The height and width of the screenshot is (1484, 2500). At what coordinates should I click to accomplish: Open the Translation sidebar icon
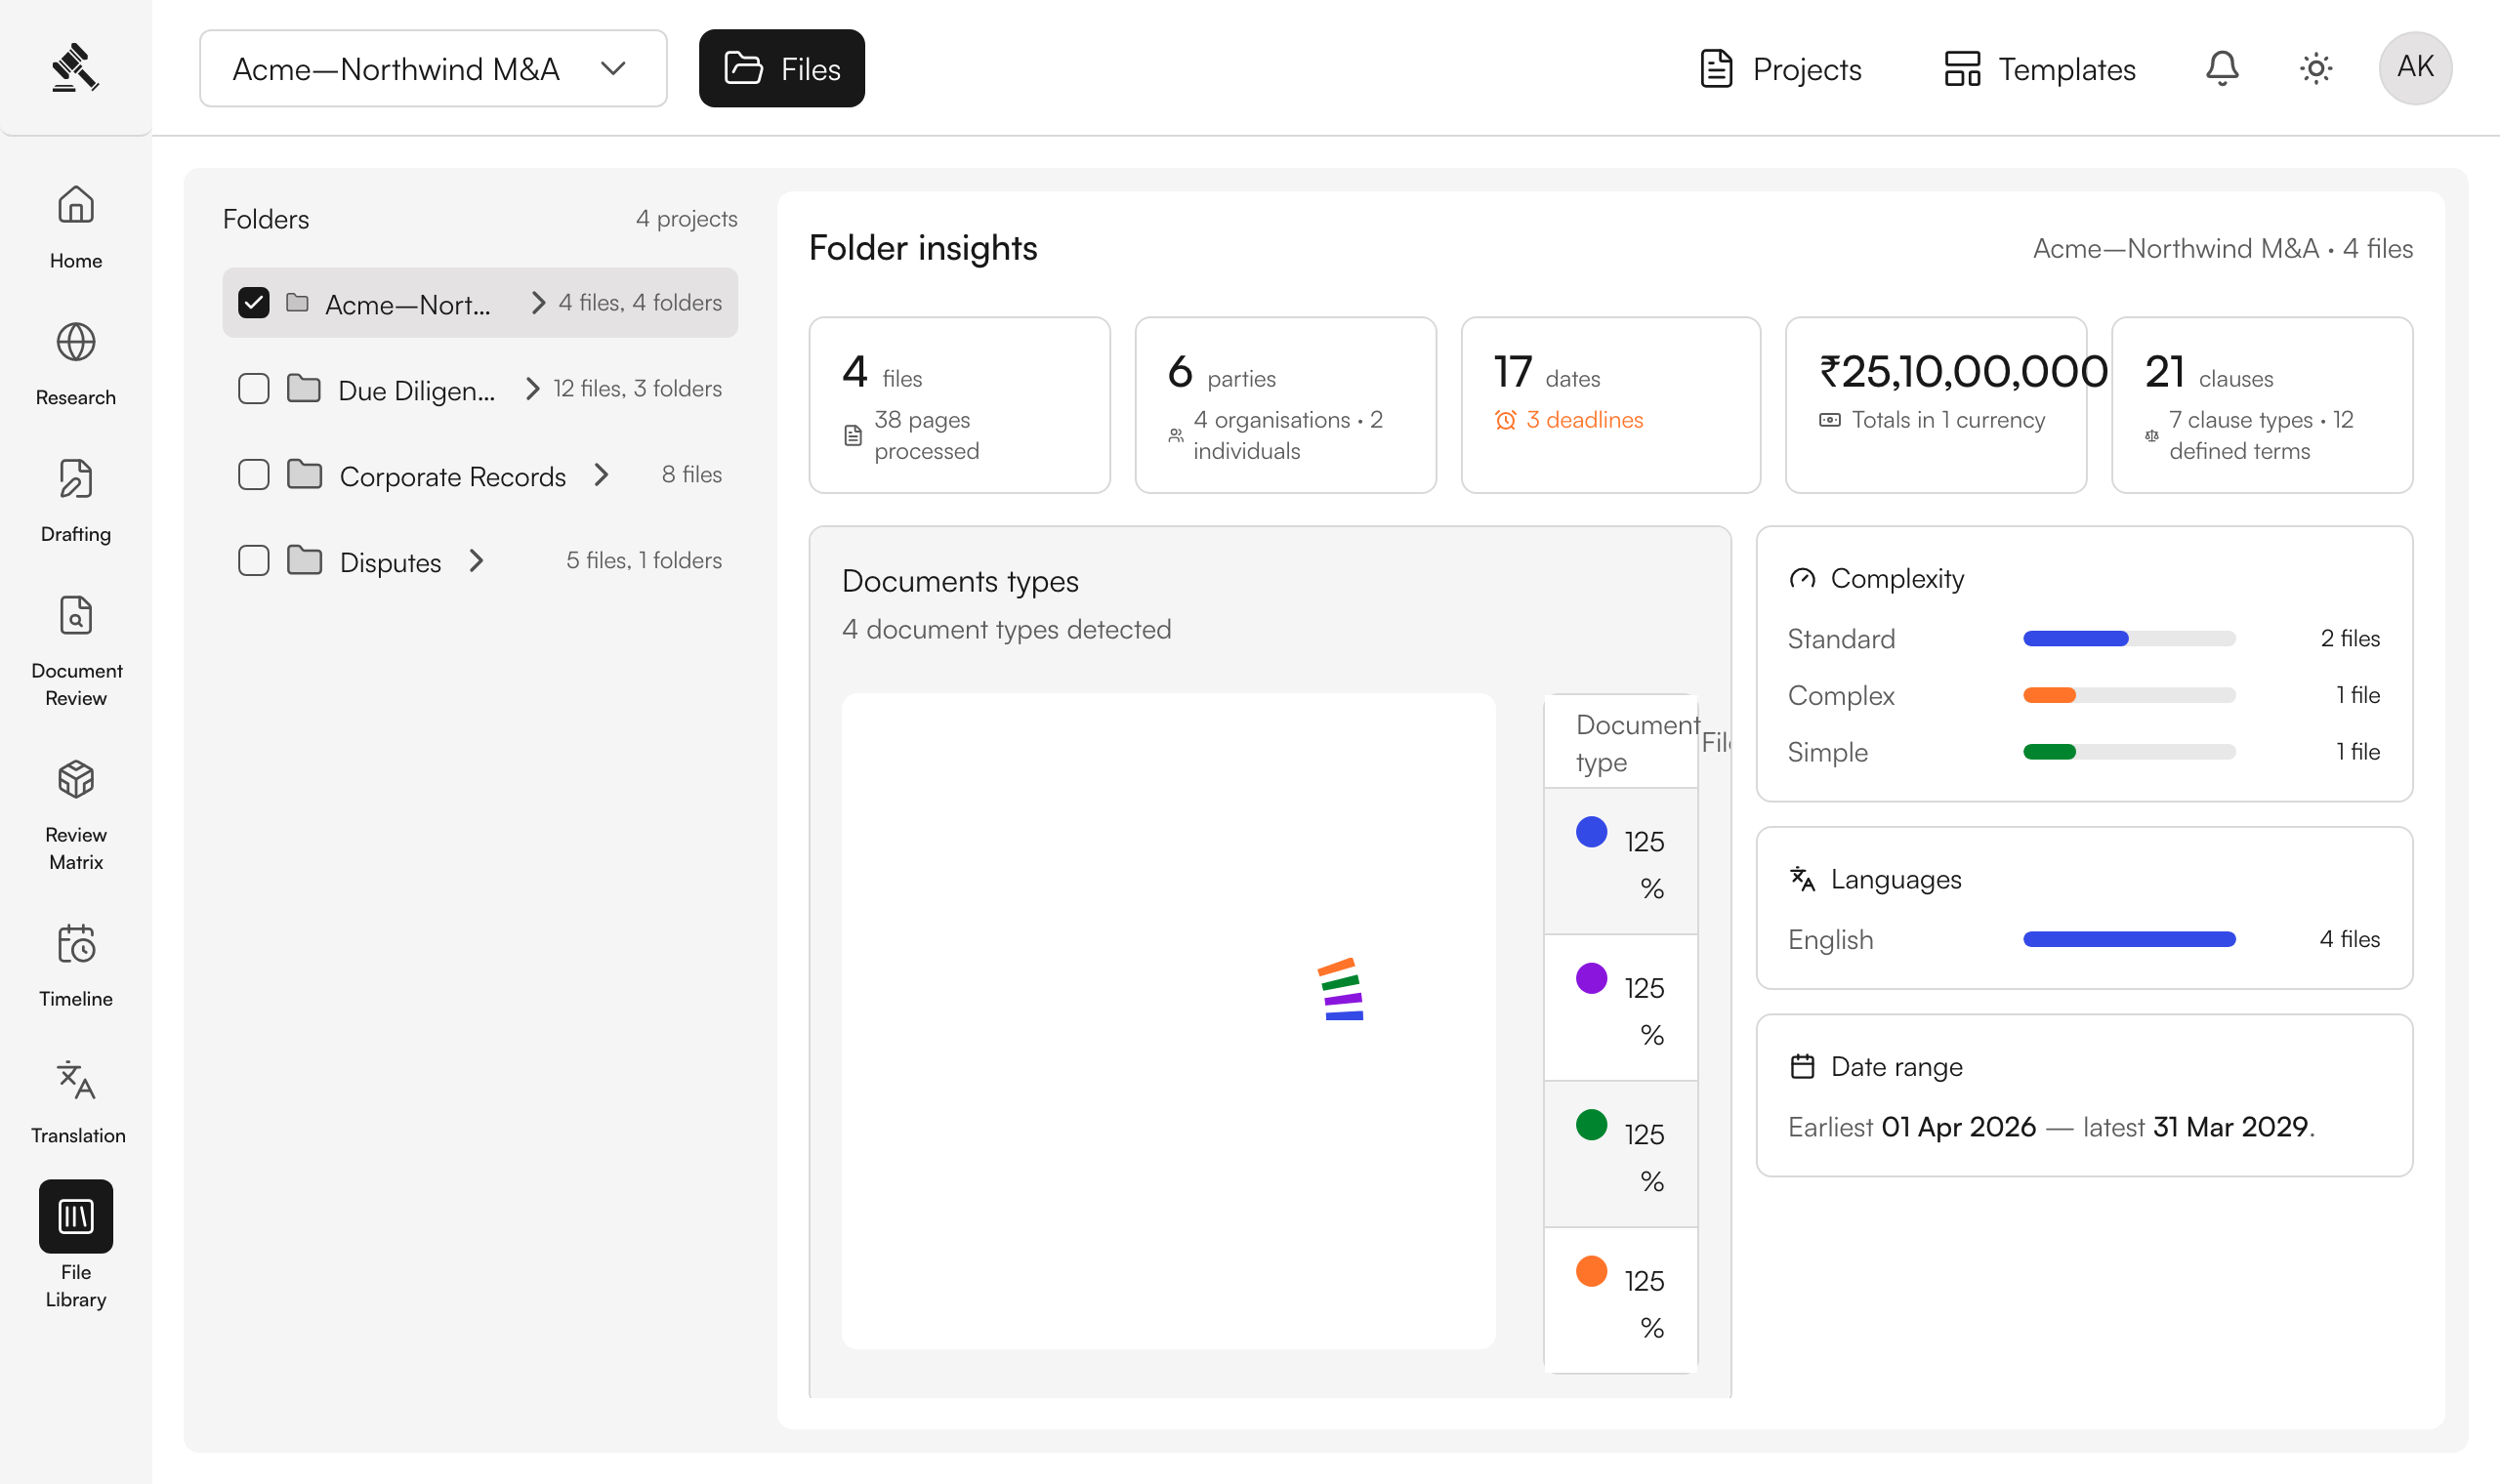(76, 1080)
